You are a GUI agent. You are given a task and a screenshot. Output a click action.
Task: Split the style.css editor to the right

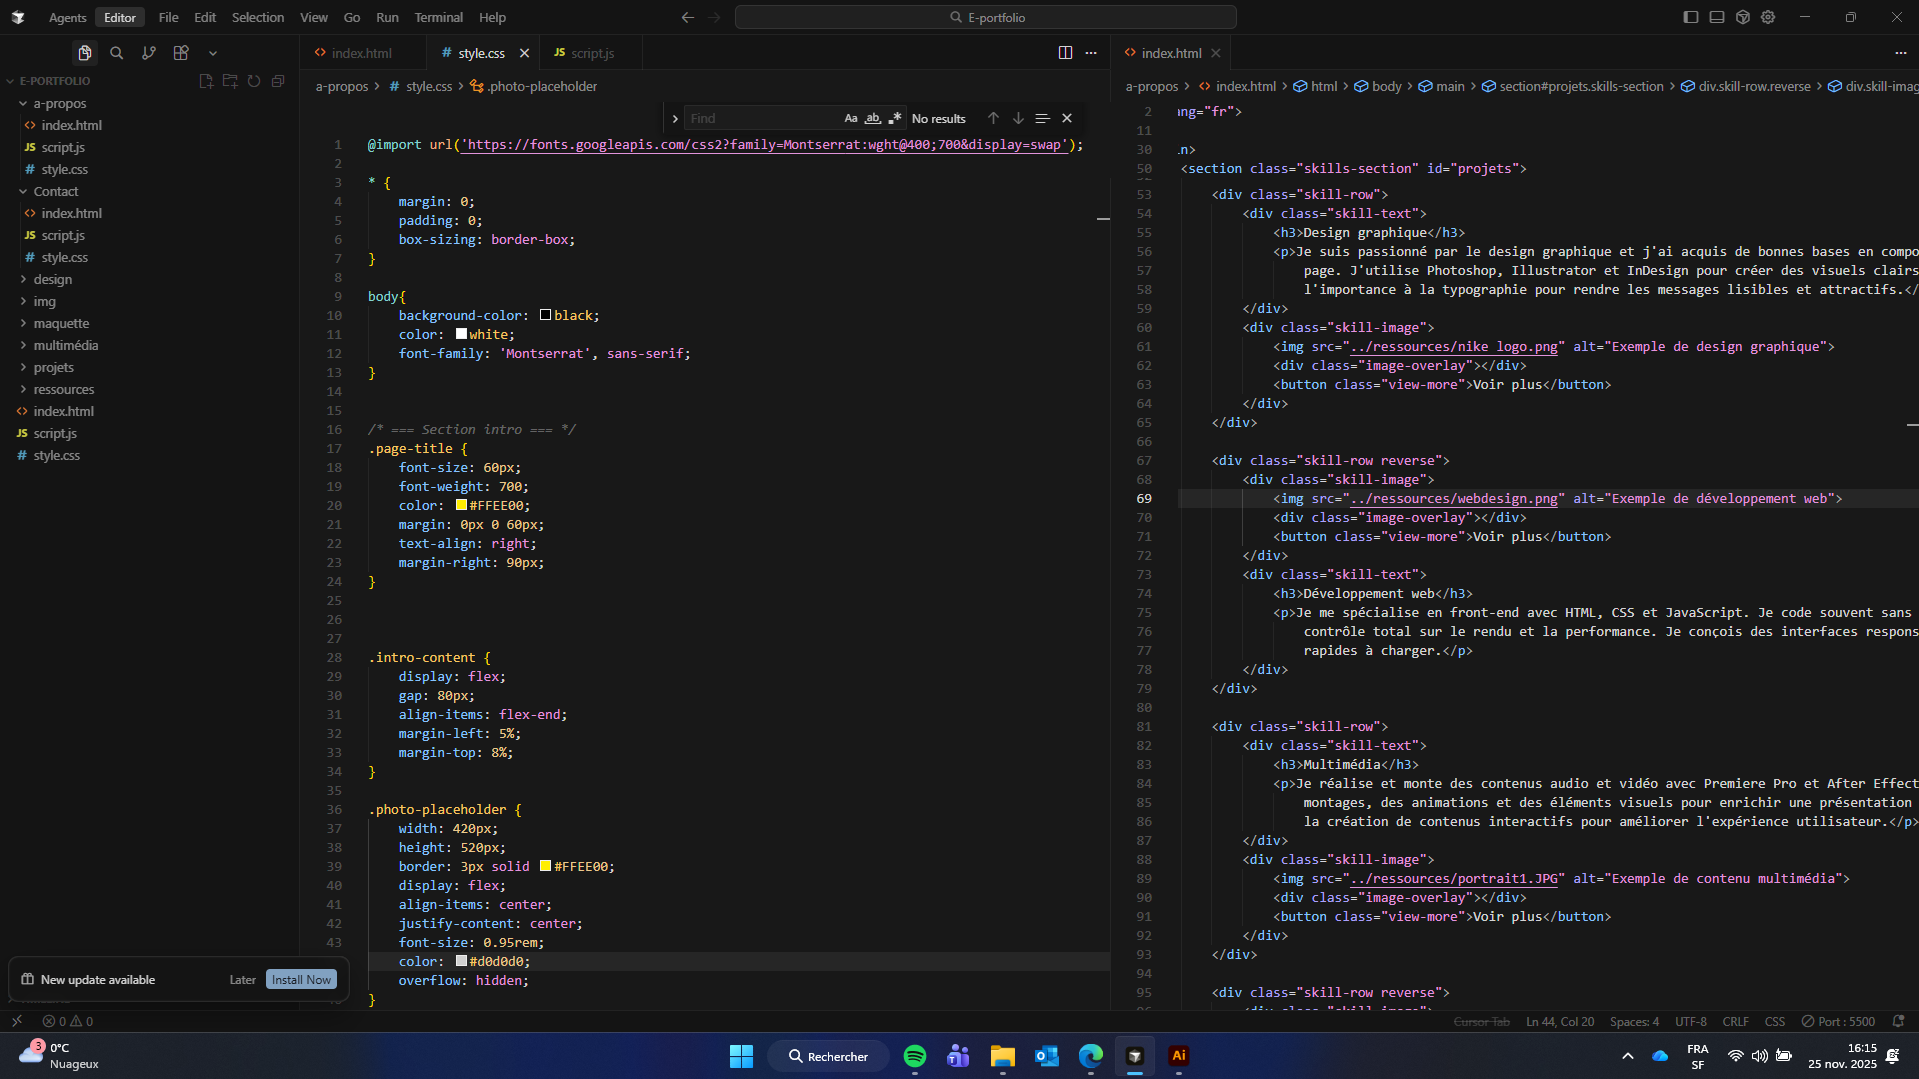coord(1065,53)
